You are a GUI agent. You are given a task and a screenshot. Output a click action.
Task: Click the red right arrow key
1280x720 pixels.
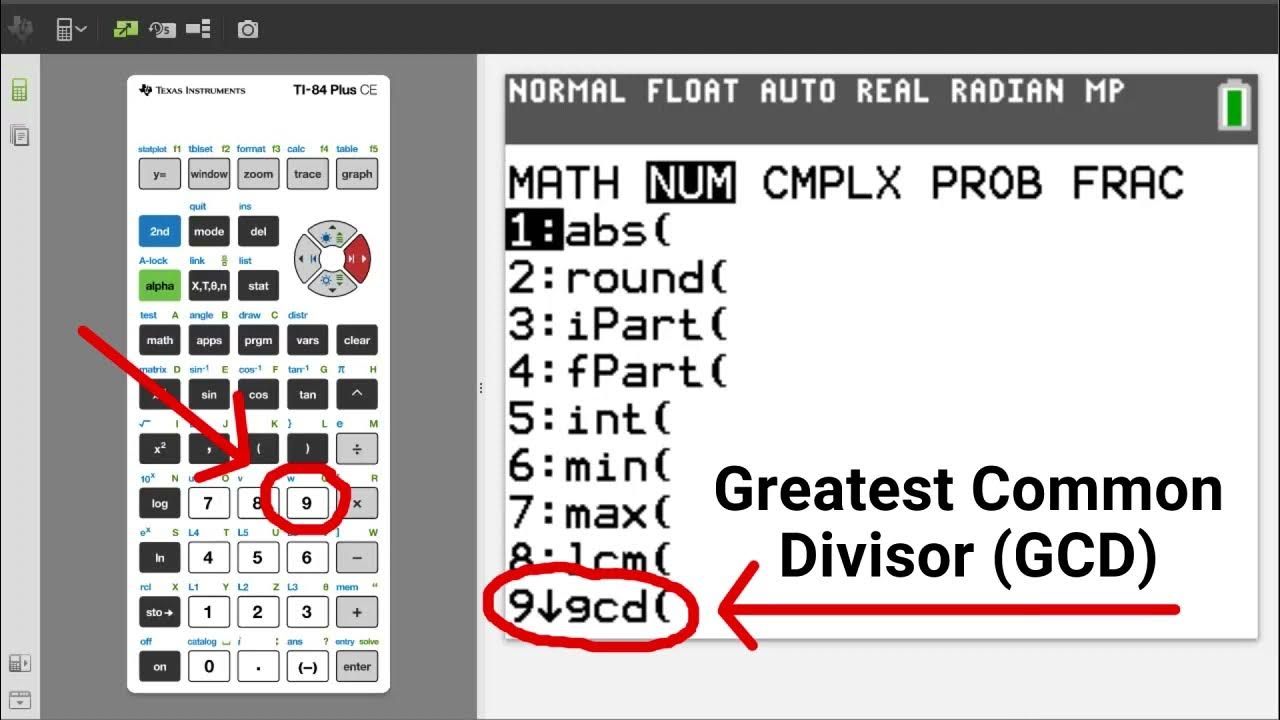coord(357,260)
